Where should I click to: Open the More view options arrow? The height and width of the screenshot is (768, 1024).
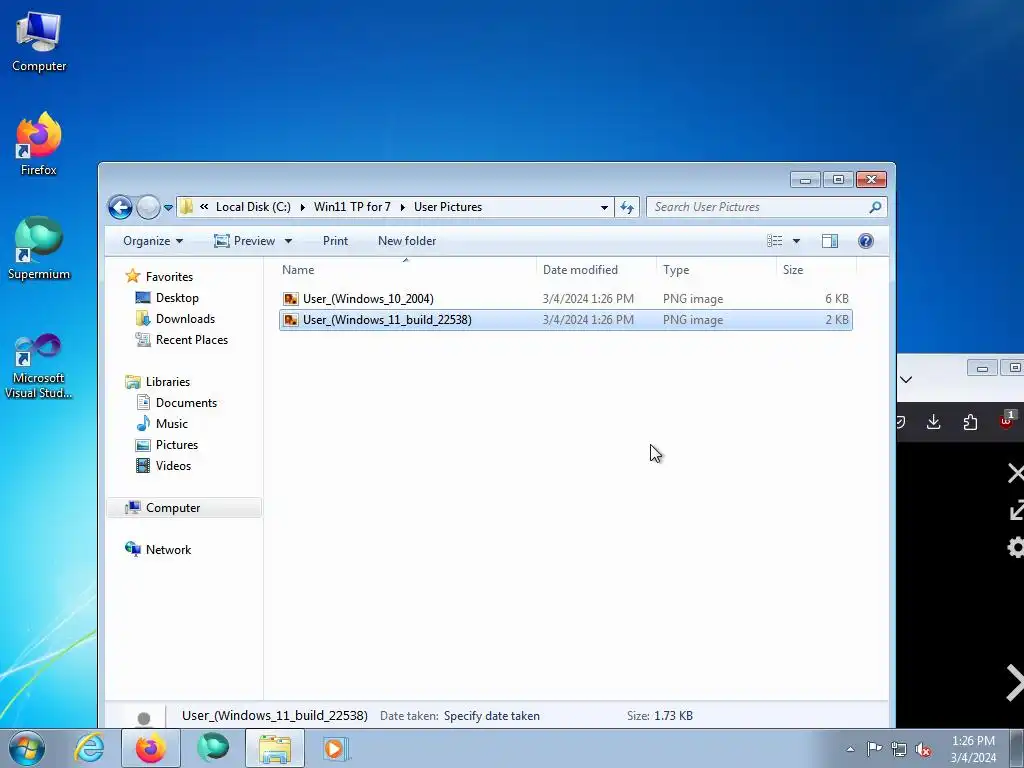796,241
